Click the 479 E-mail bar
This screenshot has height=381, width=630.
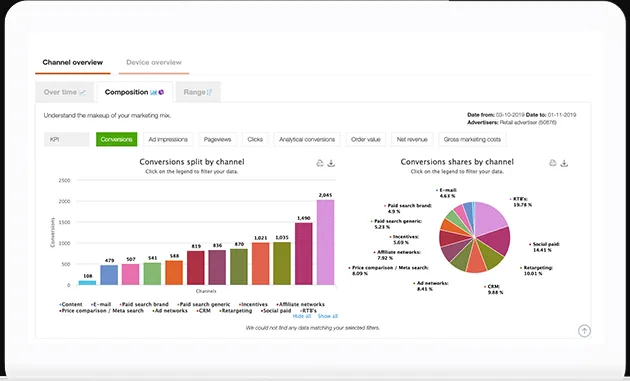click(x=109, y=275)
